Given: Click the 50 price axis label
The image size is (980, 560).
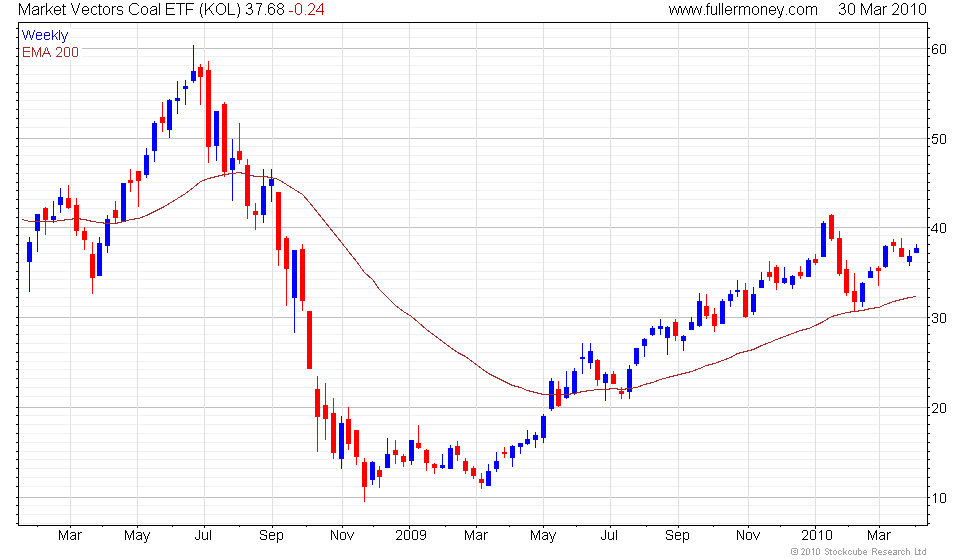Looking at the screenshot, I should tap(939, 139).
